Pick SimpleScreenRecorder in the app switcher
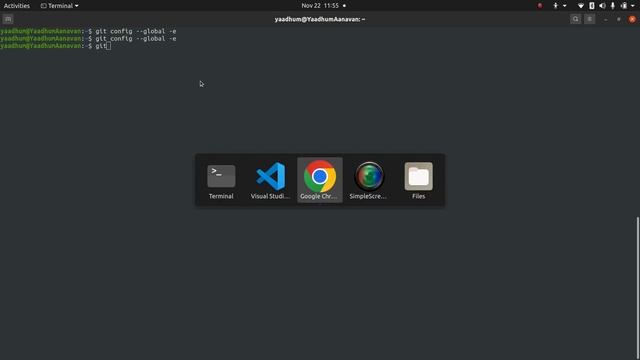This screenshot has height=360, width=640. [x=369, y=181]
